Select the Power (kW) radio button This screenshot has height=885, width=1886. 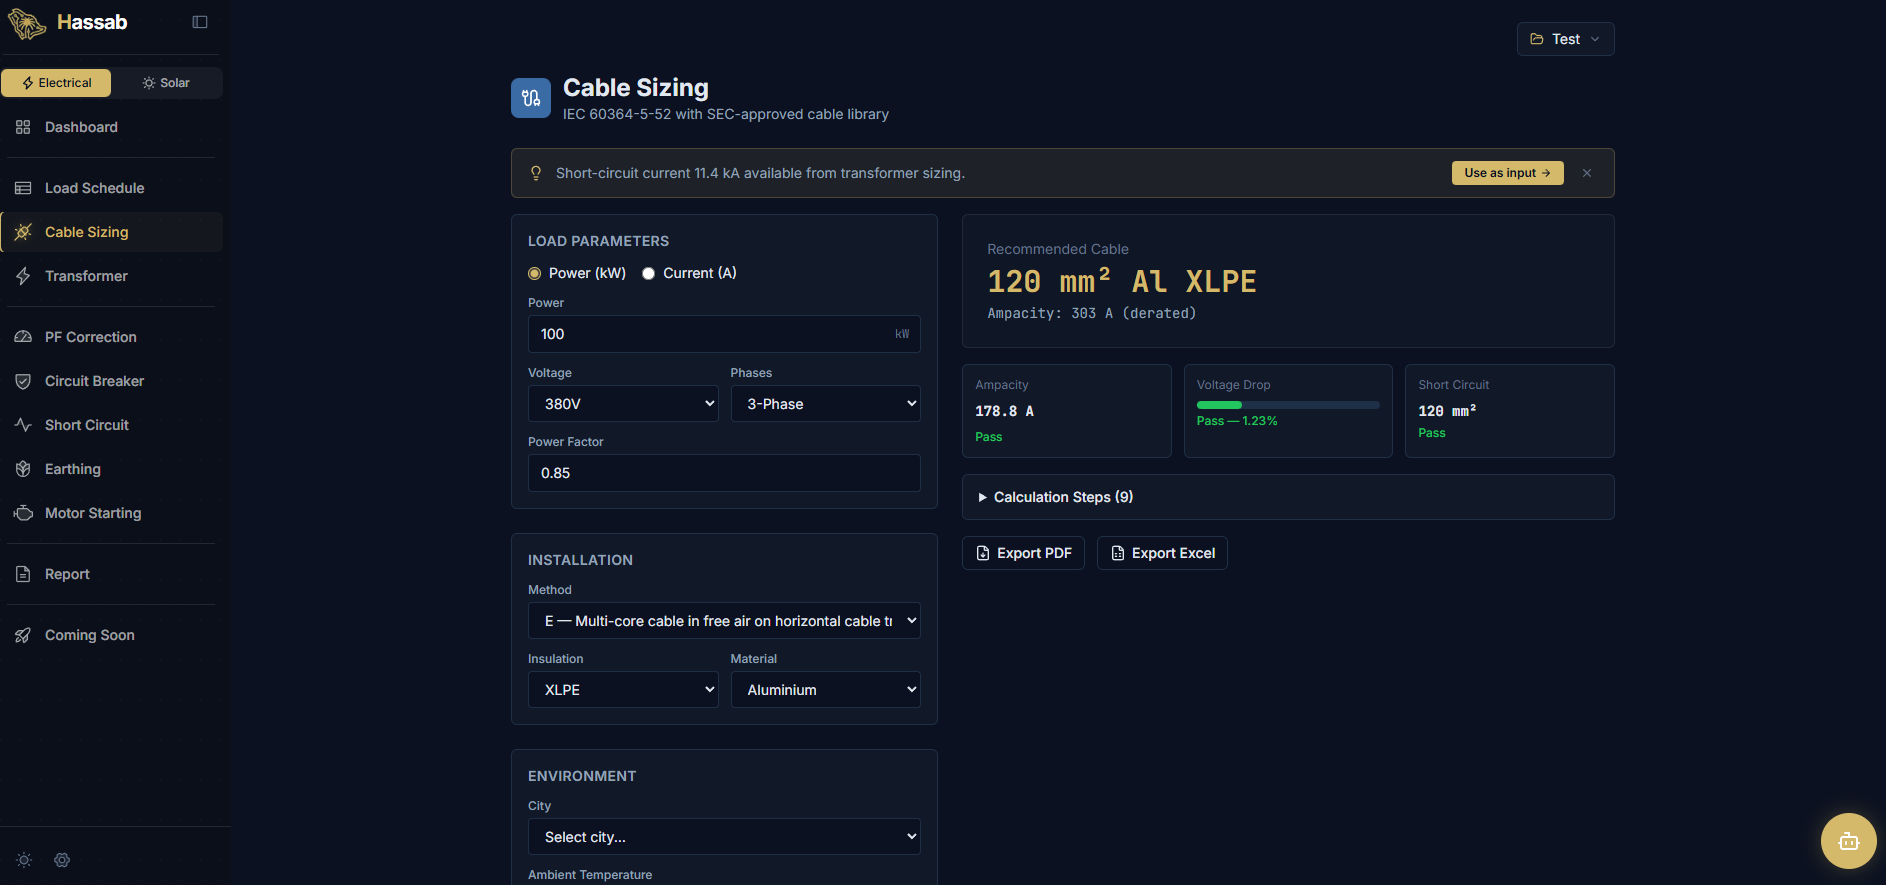click(x=534, y=273)
